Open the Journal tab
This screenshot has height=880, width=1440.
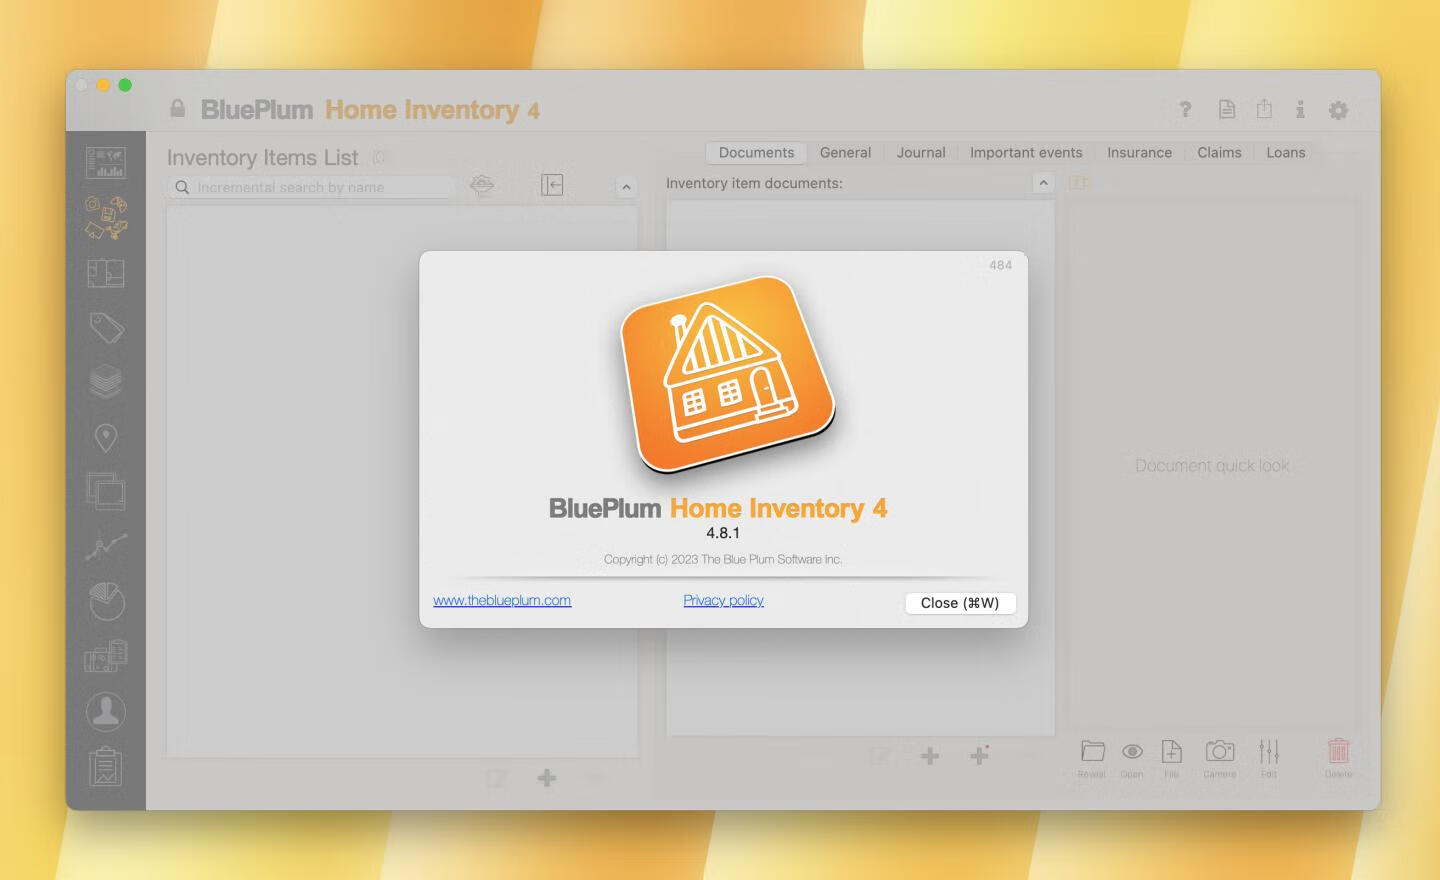click(920, 152)
